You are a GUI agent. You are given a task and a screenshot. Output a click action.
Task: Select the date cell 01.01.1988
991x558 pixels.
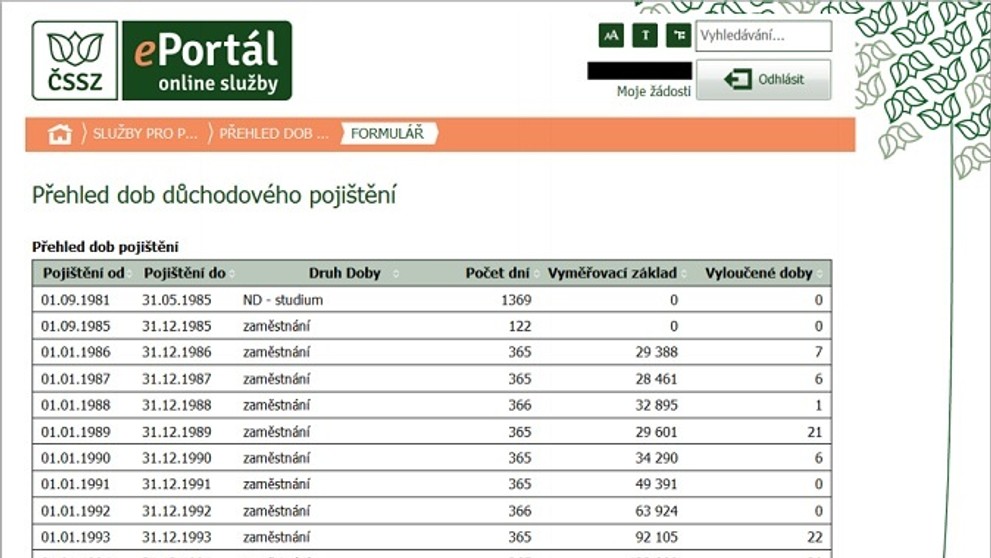(x=75, y=405)
